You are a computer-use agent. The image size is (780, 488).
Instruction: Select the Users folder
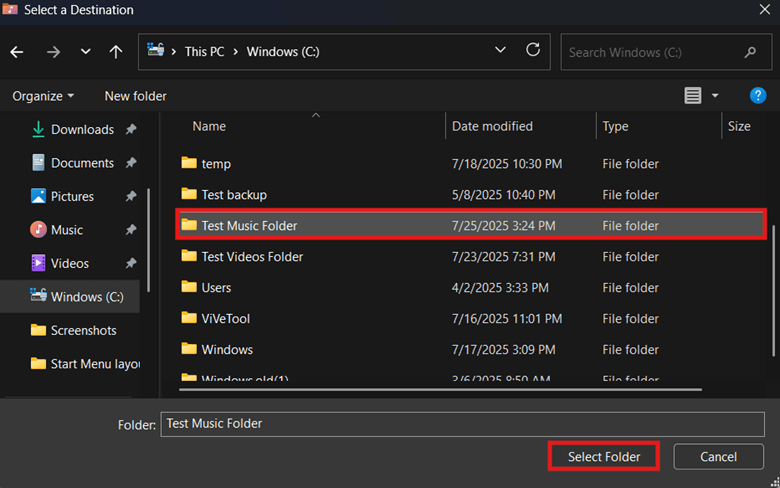pos(471,288)
